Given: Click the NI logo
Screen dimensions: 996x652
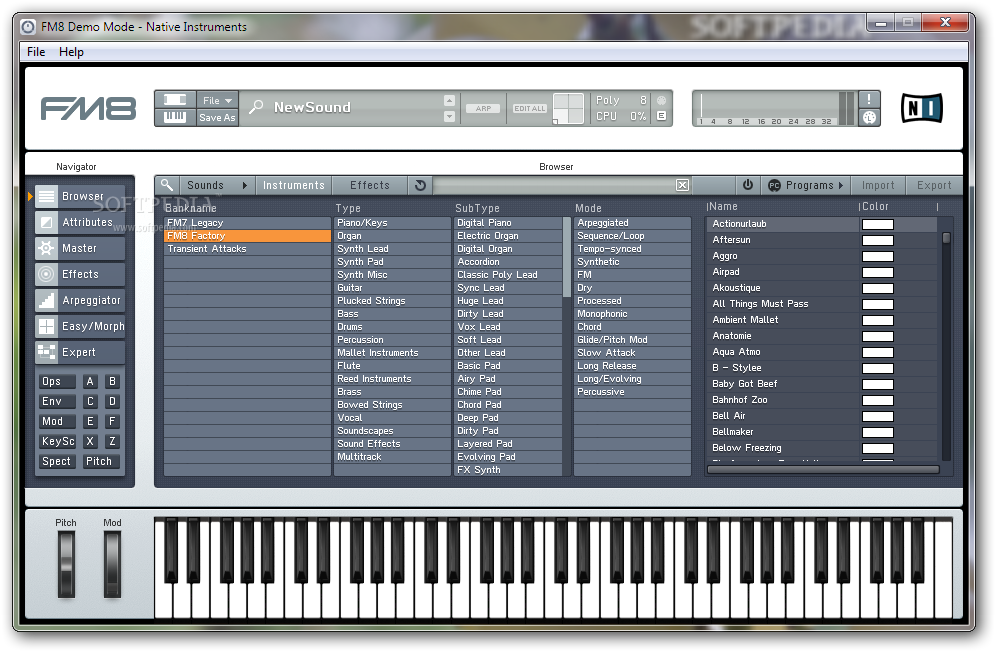Looking at the screenshot, I should click(922, 107).
